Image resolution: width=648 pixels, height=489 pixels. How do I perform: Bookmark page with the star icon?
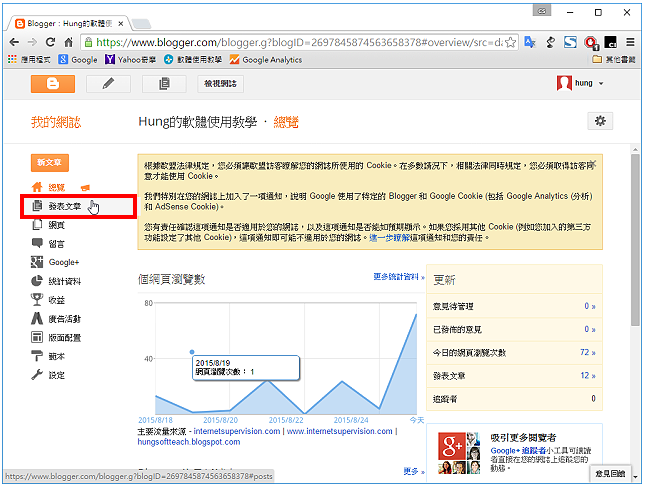(511, 42)
